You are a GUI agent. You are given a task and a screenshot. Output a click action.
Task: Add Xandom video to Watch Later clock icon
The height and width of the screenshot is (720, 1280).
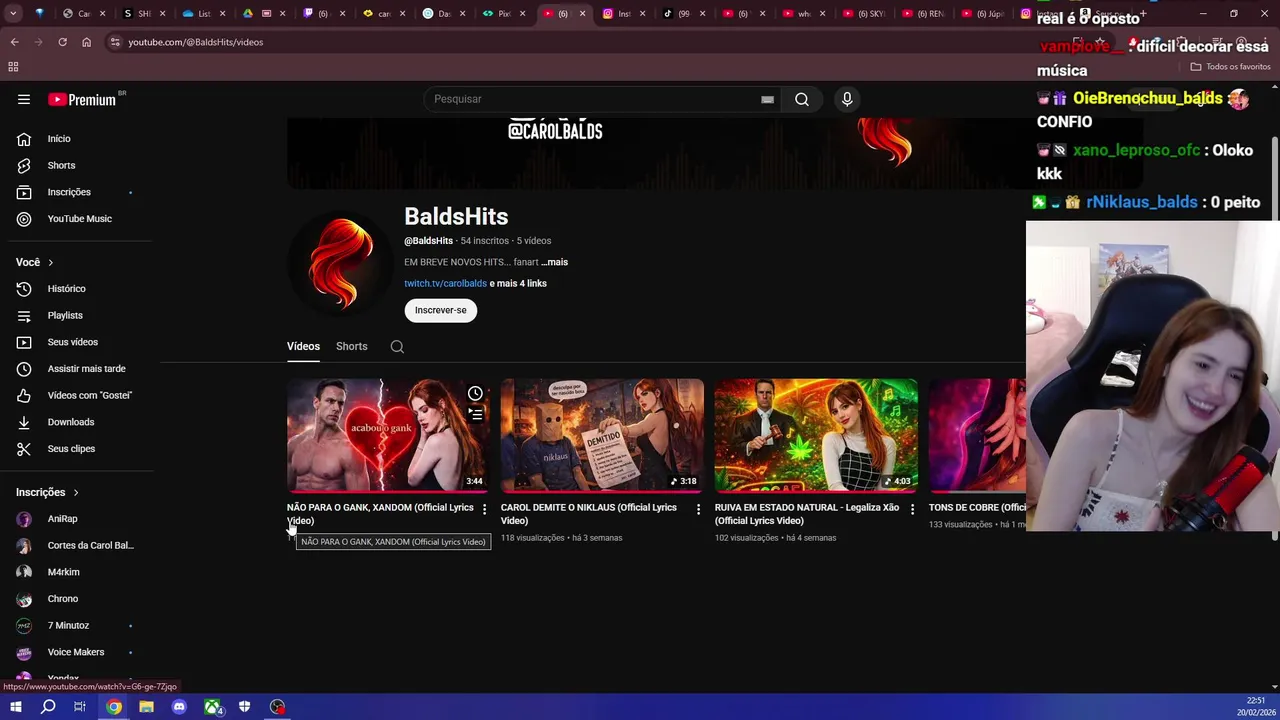(475, 393)
